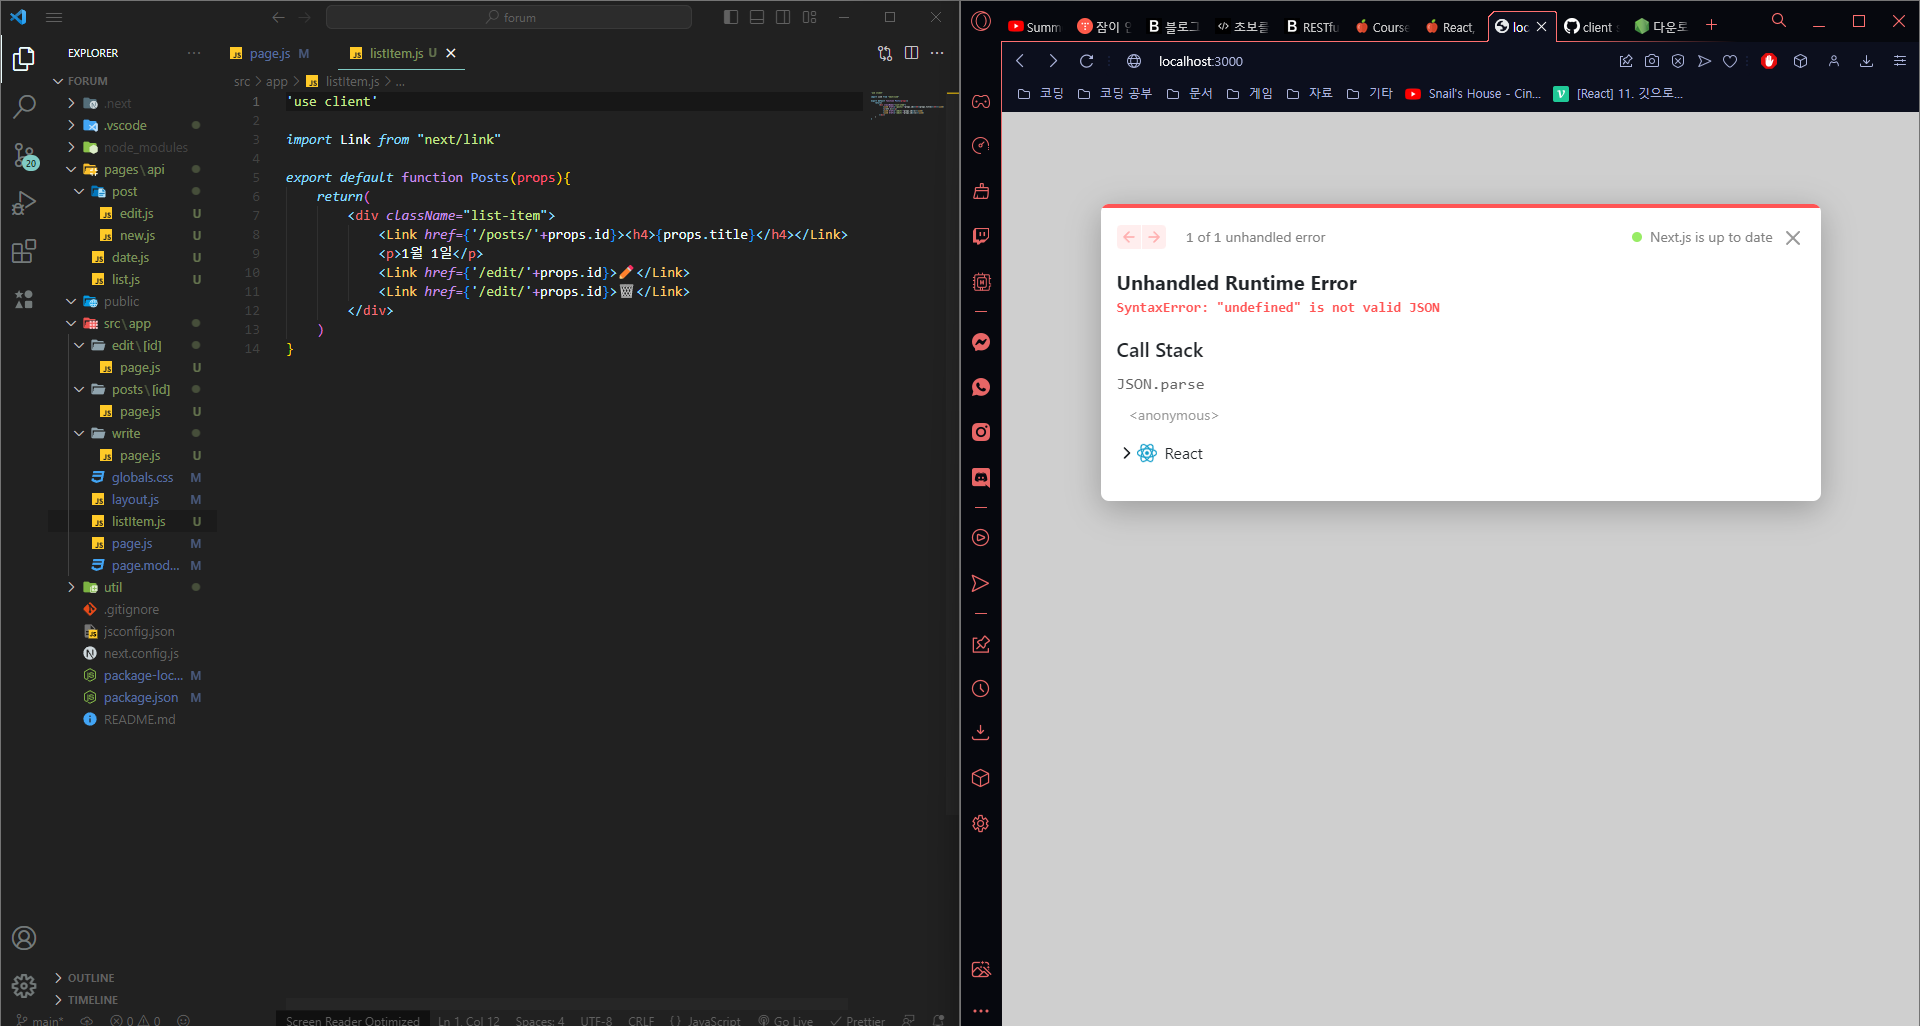The image size is (1920, 1026).
Task: Open globals.css in the explorer
Action: pyautogui.click(x=142, y=477)
